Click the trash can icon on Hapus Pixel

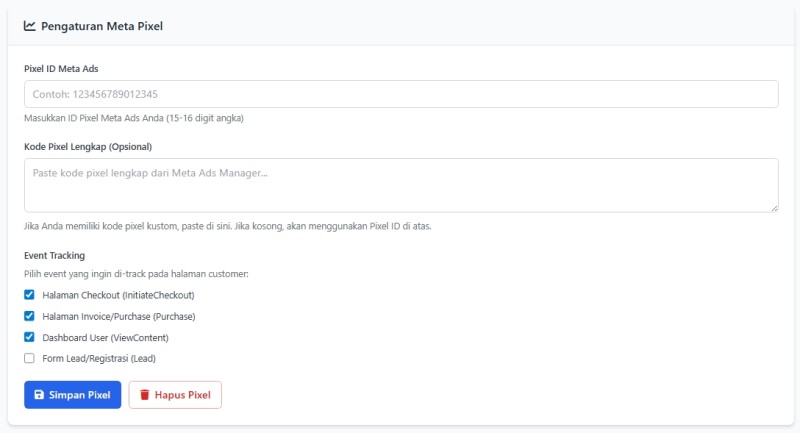(144, 395)
